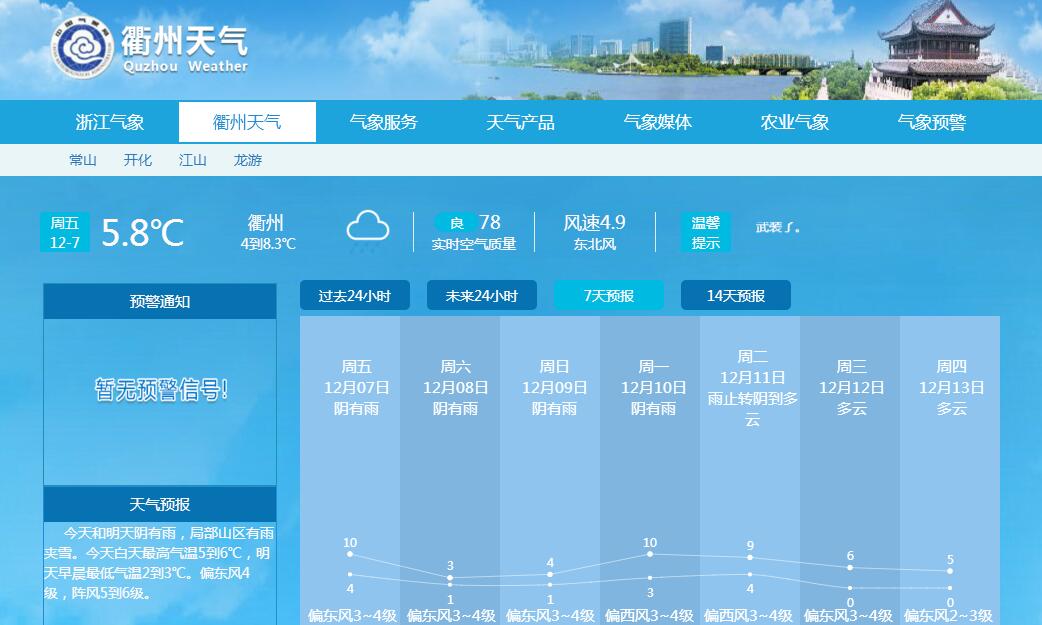This screenshot has width=1042, height=625.
Task: Go to 天气产品 section
Action: point(520,122)
